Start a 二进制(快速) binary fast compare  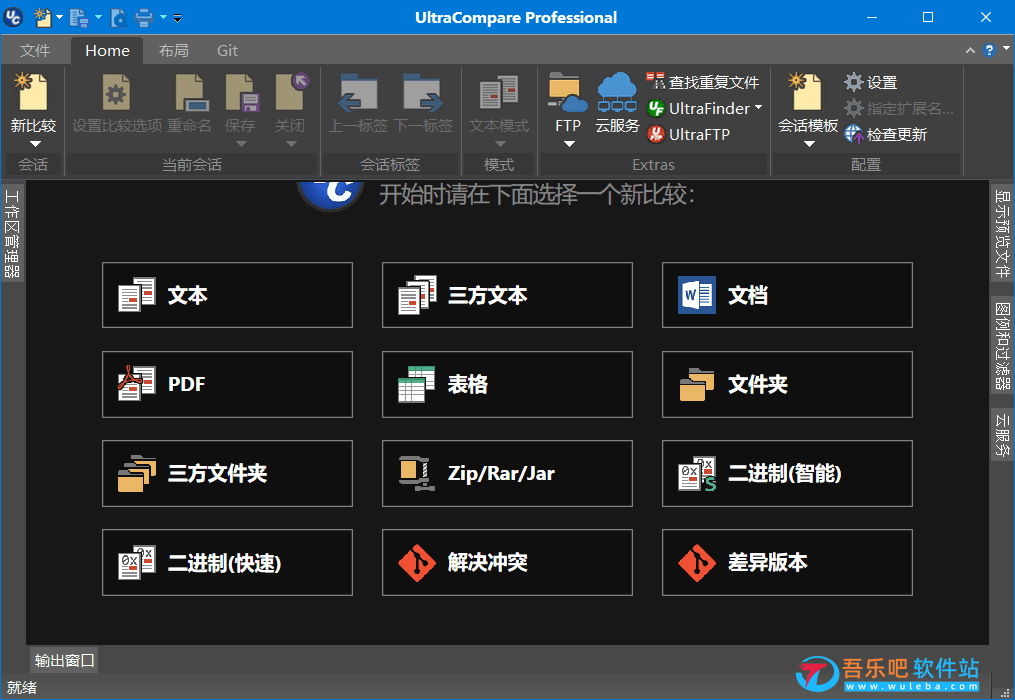[x=227, y=562]
